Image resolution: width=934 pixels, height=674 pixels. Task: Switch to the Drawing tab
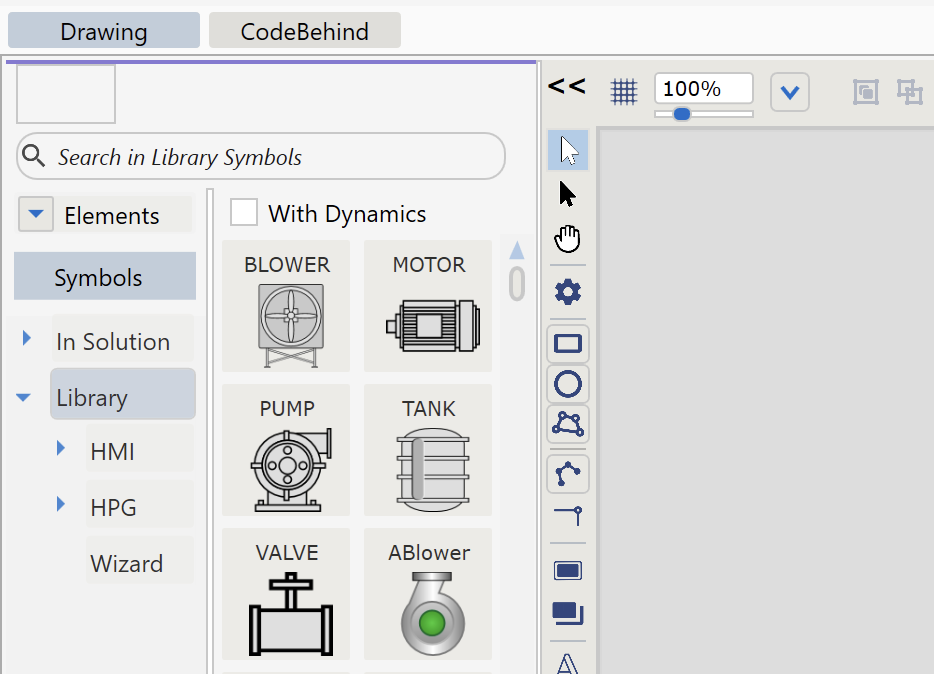104,31
